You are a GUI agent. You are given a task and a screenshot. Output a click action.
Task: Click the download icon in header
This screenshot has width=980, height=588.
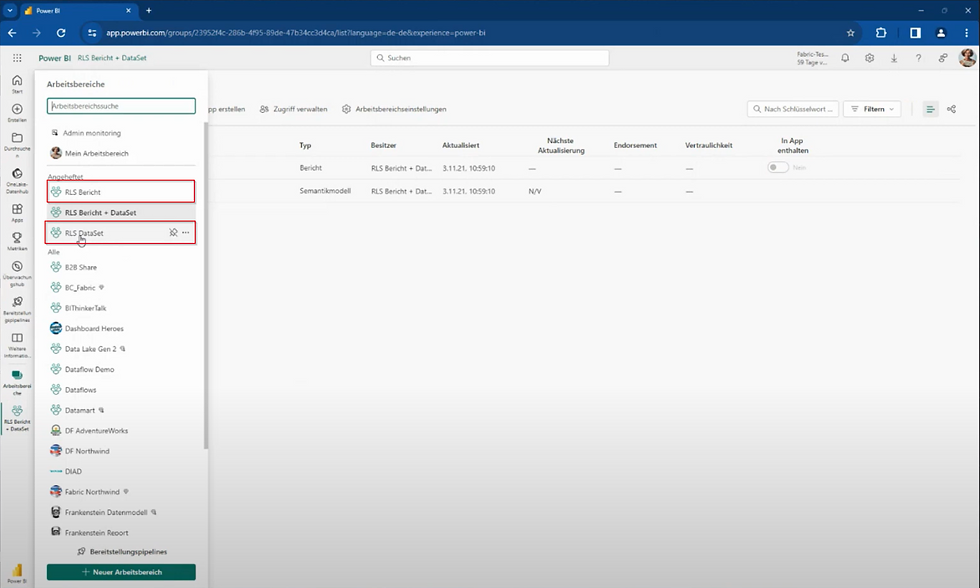point(894,57)
